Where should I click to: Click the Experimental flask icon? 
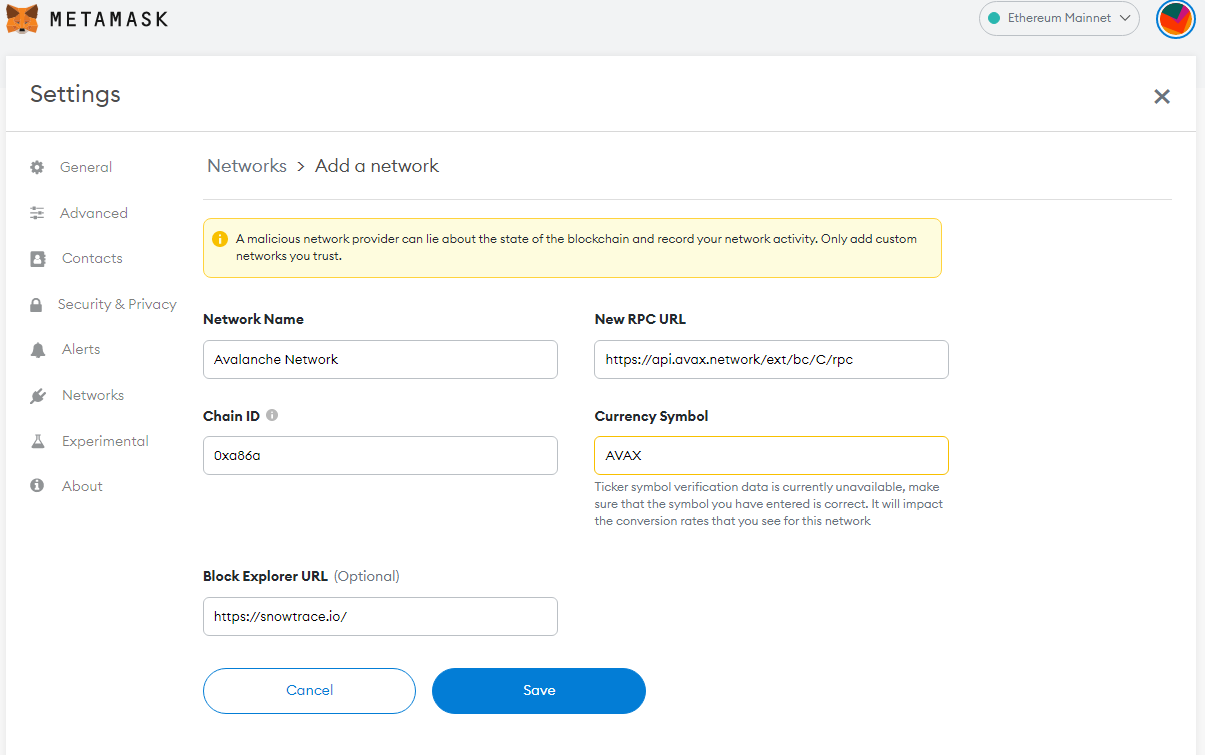click(38, 441)
